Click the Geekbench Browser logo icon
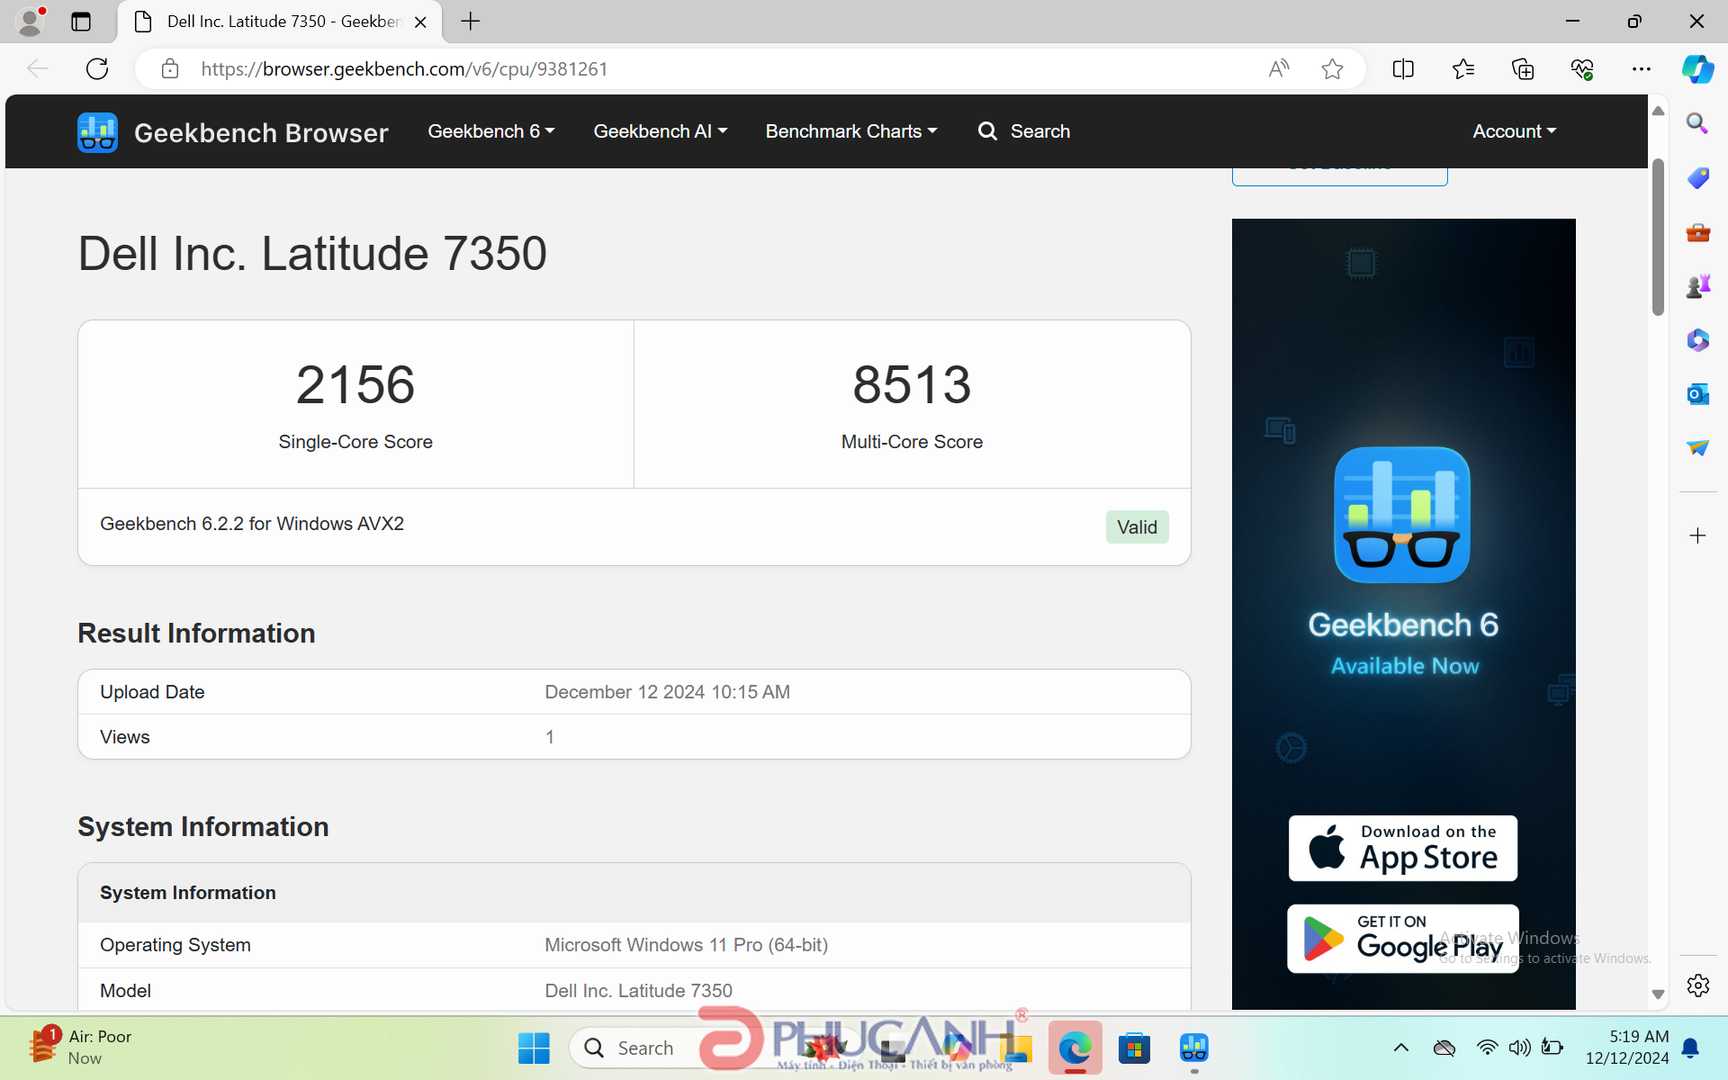 pyautogui.click(x=97, y=132)
